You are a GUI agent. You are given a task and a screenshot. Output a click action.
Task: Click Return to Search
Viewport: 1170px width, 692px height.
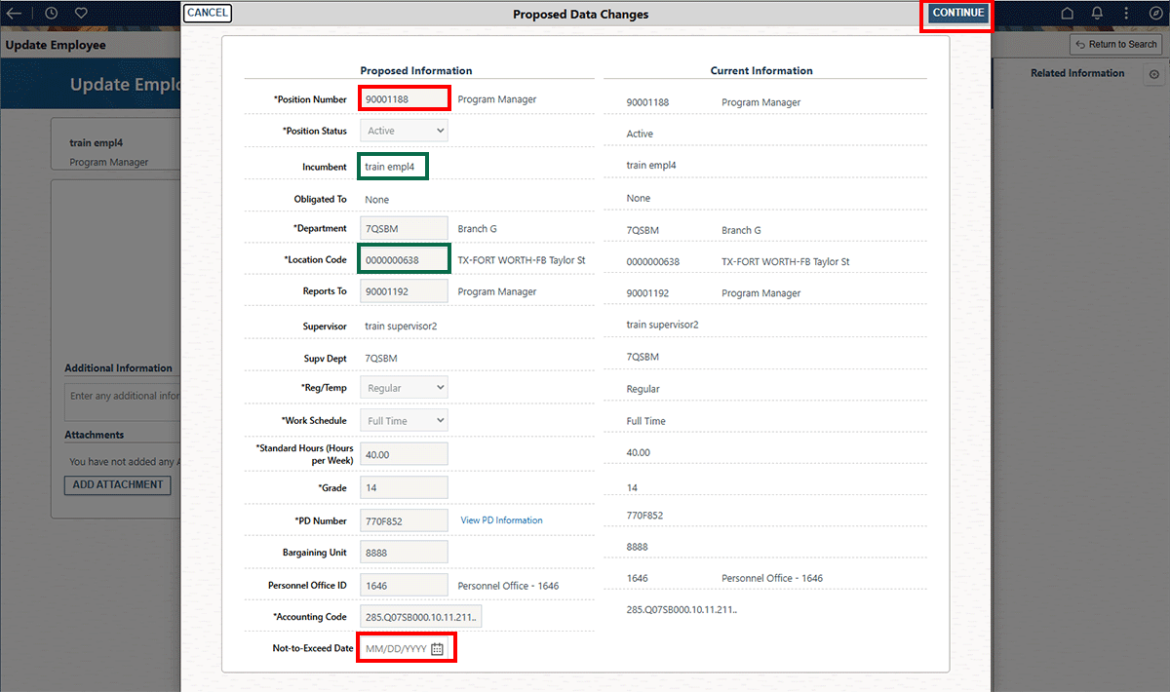[x=1115, y=44]
